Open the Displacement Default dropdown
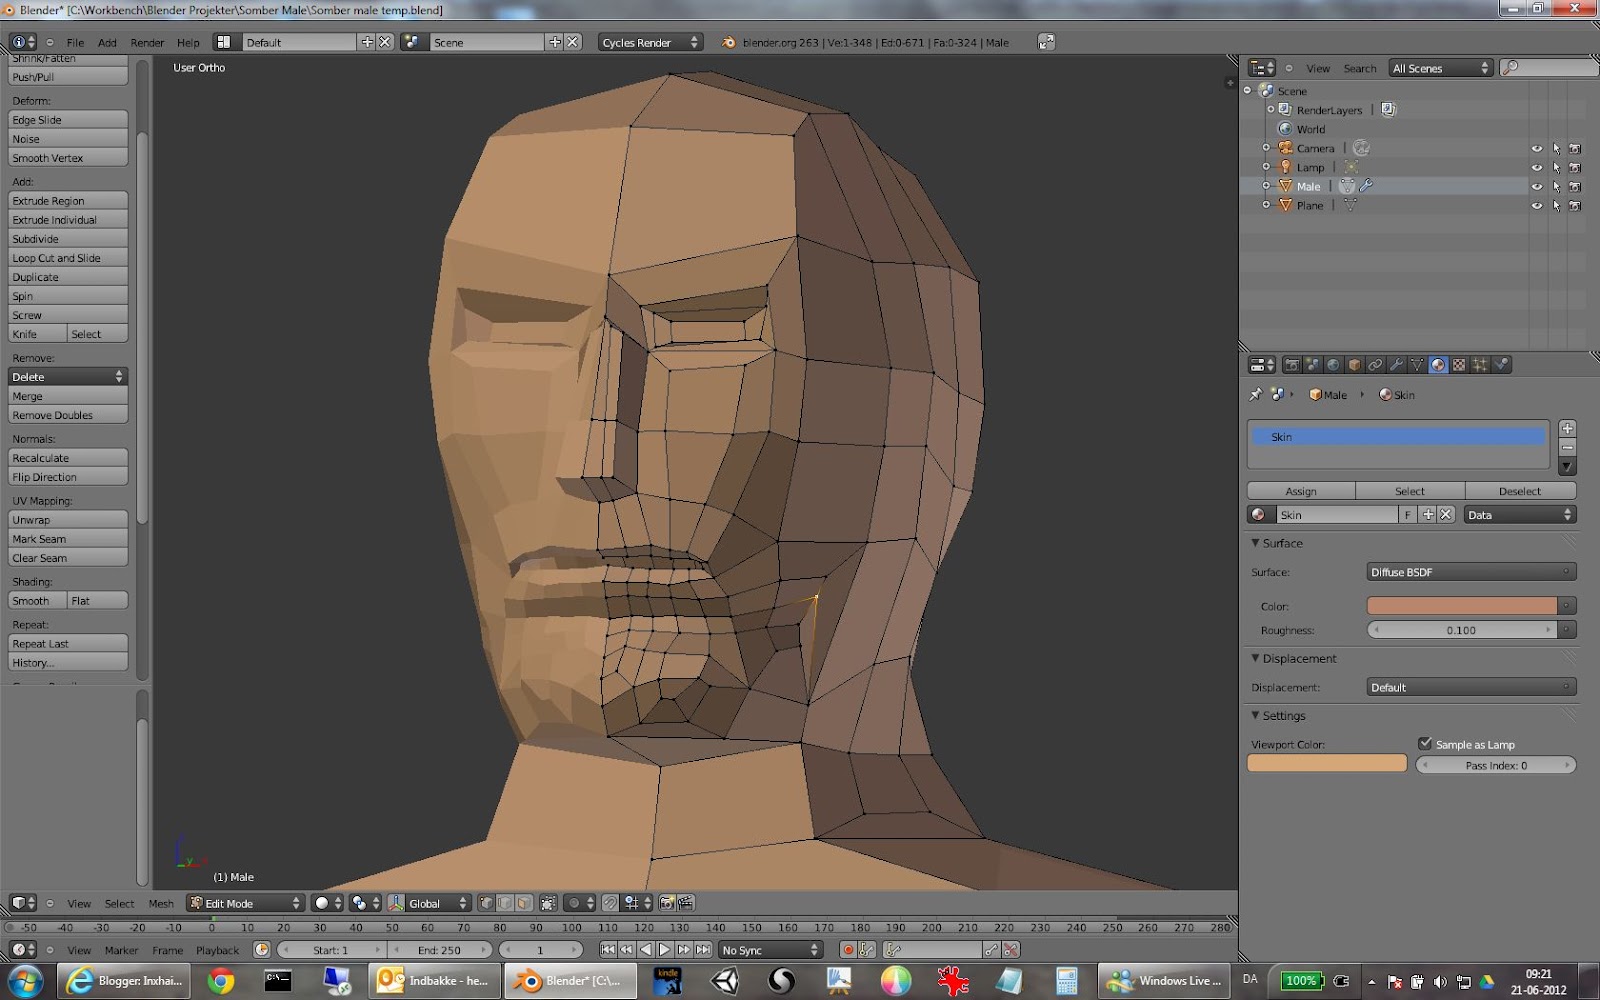Viewport: 1600px width, 1000px height. (1471, 687)
